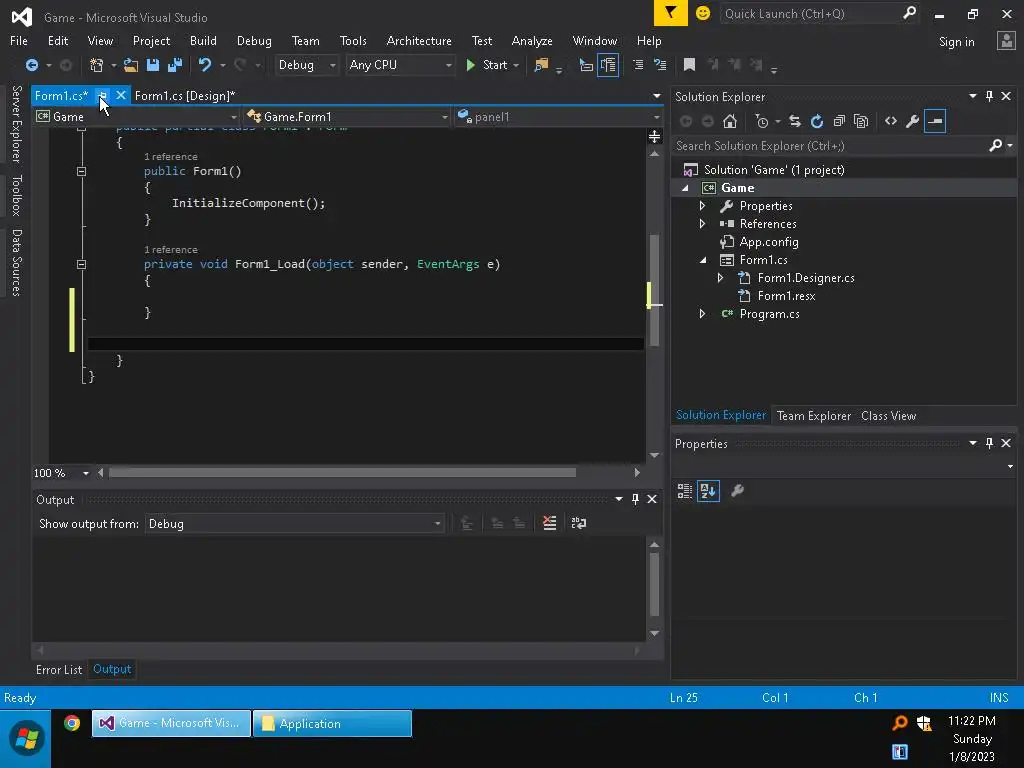This screenshot has height=768, width=1024.
Task: Expand the References node
Action: tap(702, 224)
